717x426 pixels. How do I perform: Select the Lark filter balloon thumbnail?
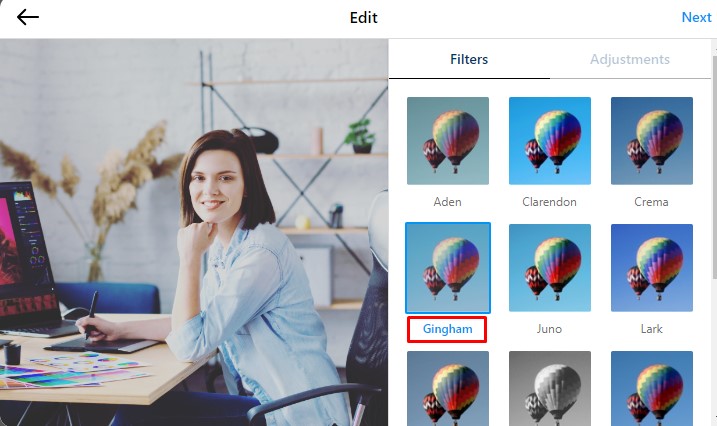pos(652,268)
